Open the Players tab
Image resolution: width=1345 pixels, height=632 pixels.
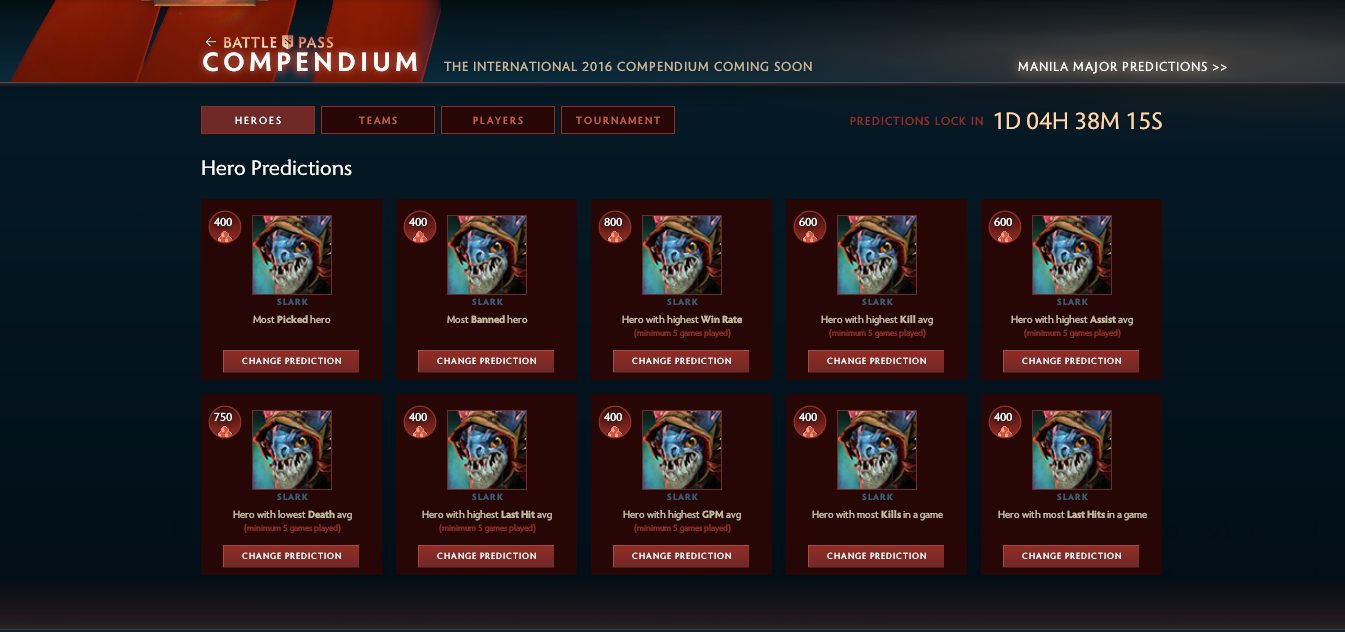pos(498,120)
